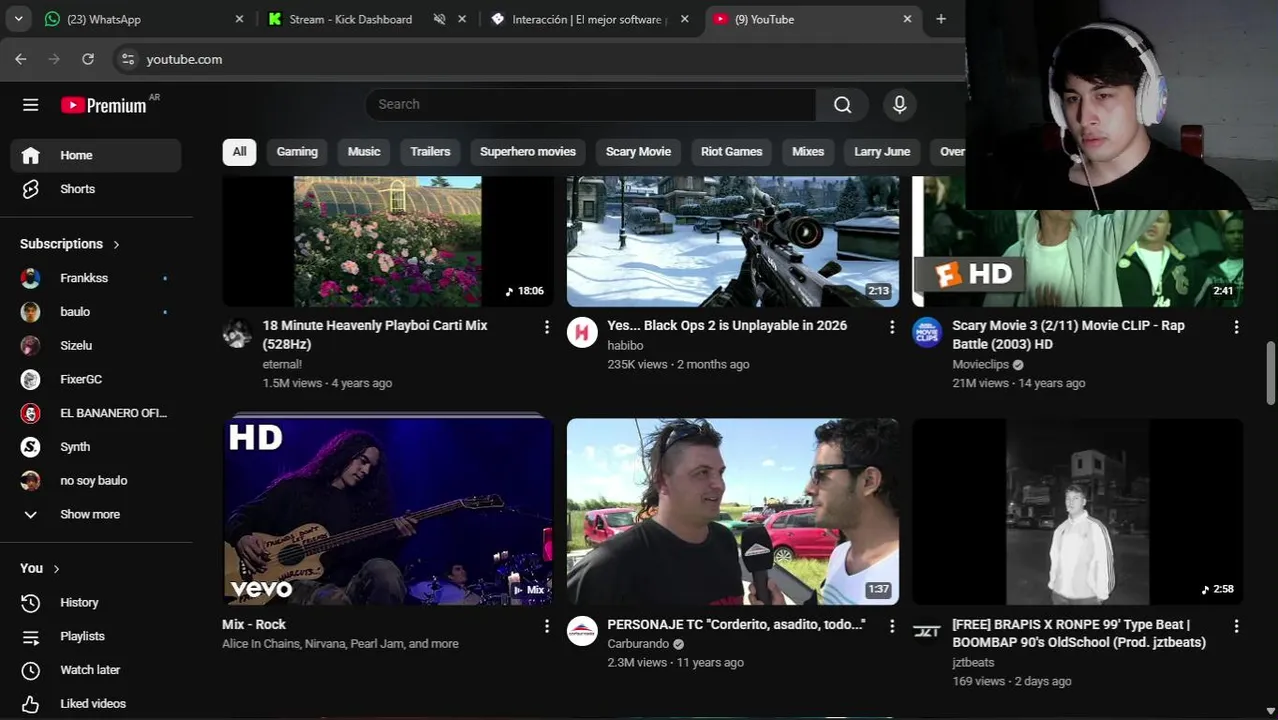Go to Shorts in sidebar
Image resolution: width=1278 pixels, height=720 pixels.
96,189
